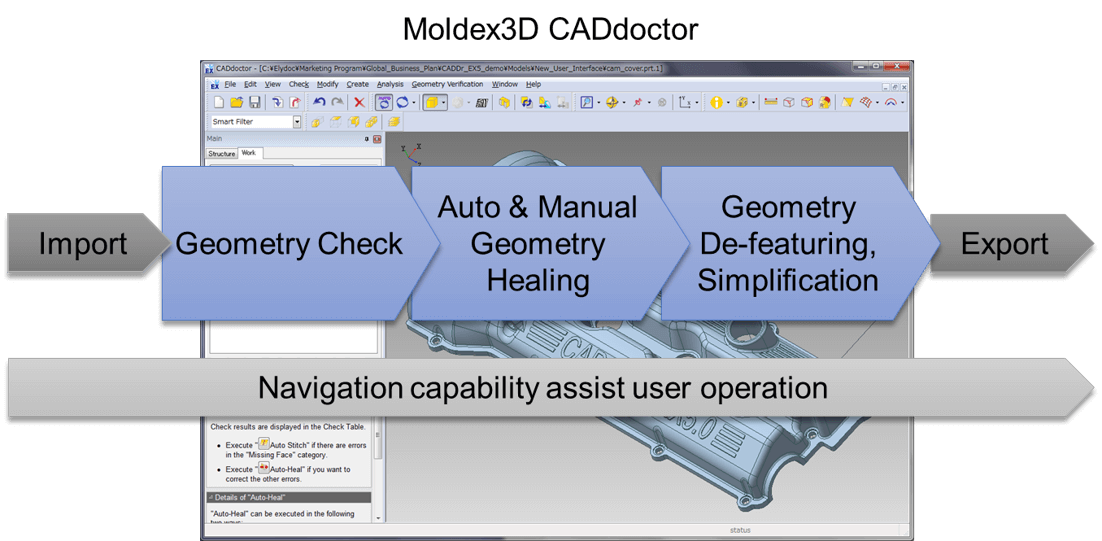Open the zoom magnifier dropdown arrow
1102x541 pixels.
point(599,103)
